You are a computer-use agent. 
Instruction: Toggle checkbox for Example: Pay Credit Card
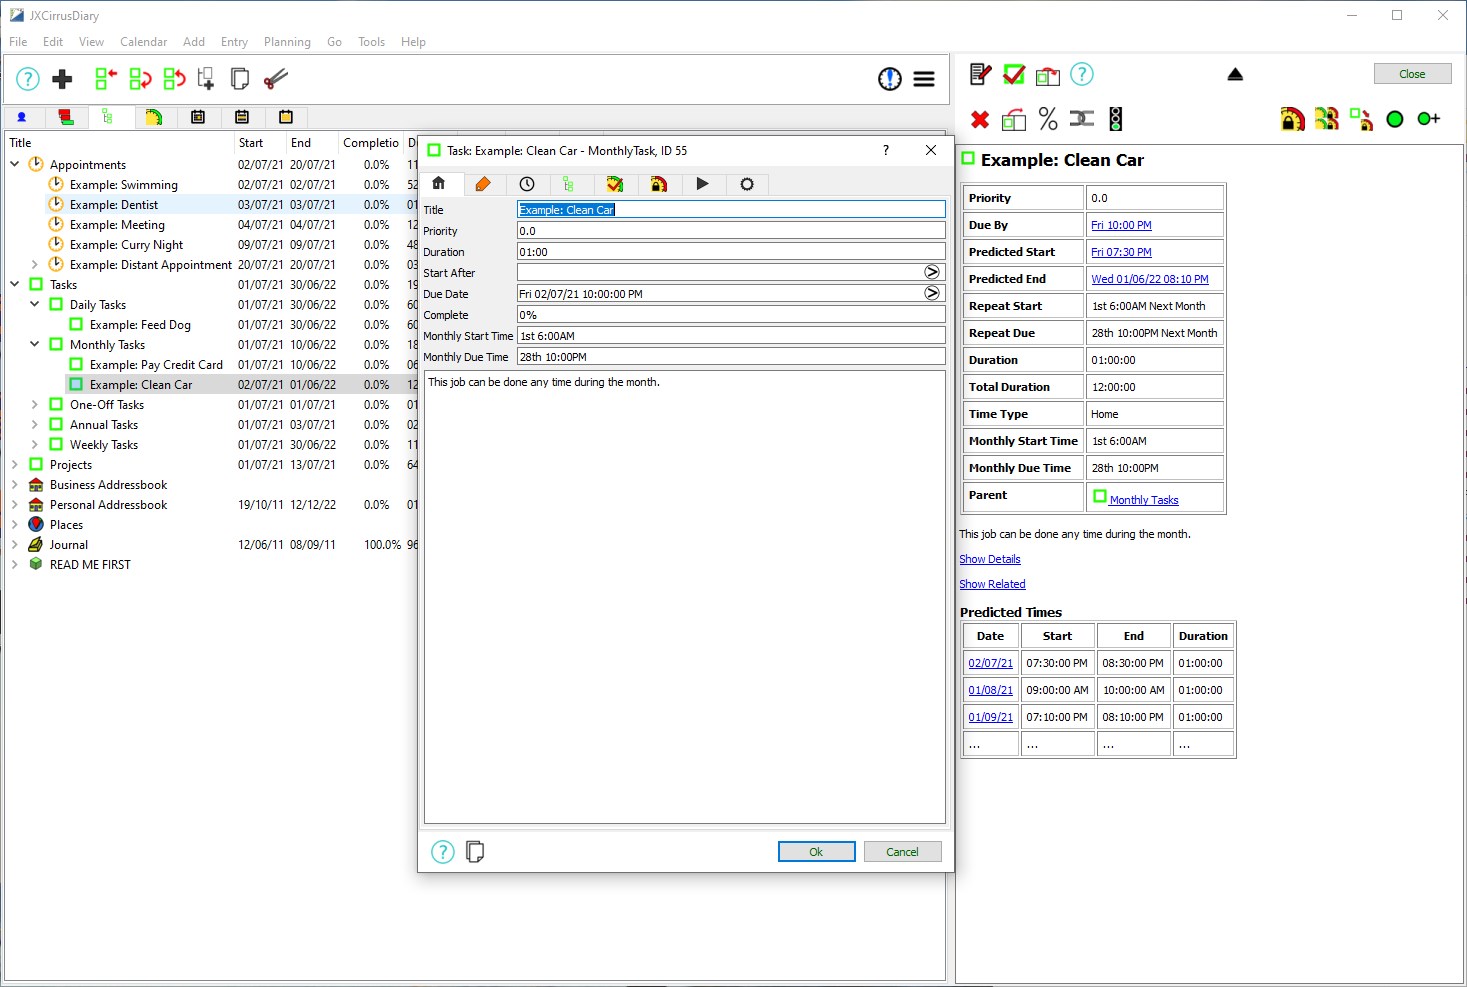[76, 365]
